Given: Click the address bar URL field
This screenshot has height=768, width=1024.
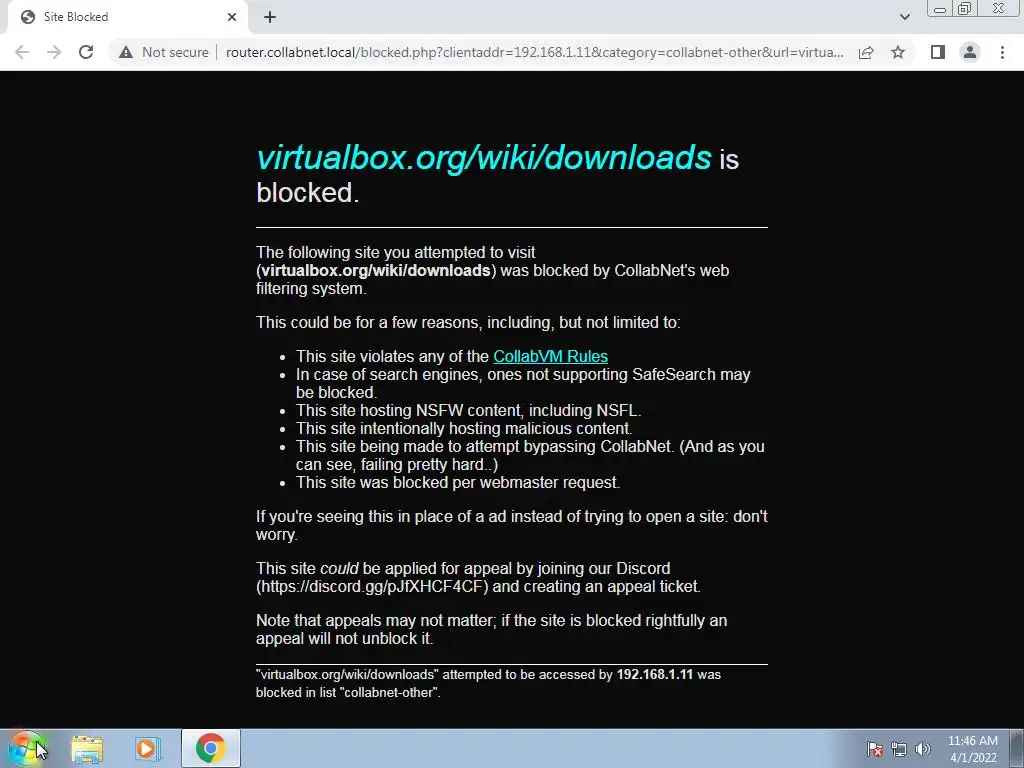Looking at the screenshot, I should (534, 52).
